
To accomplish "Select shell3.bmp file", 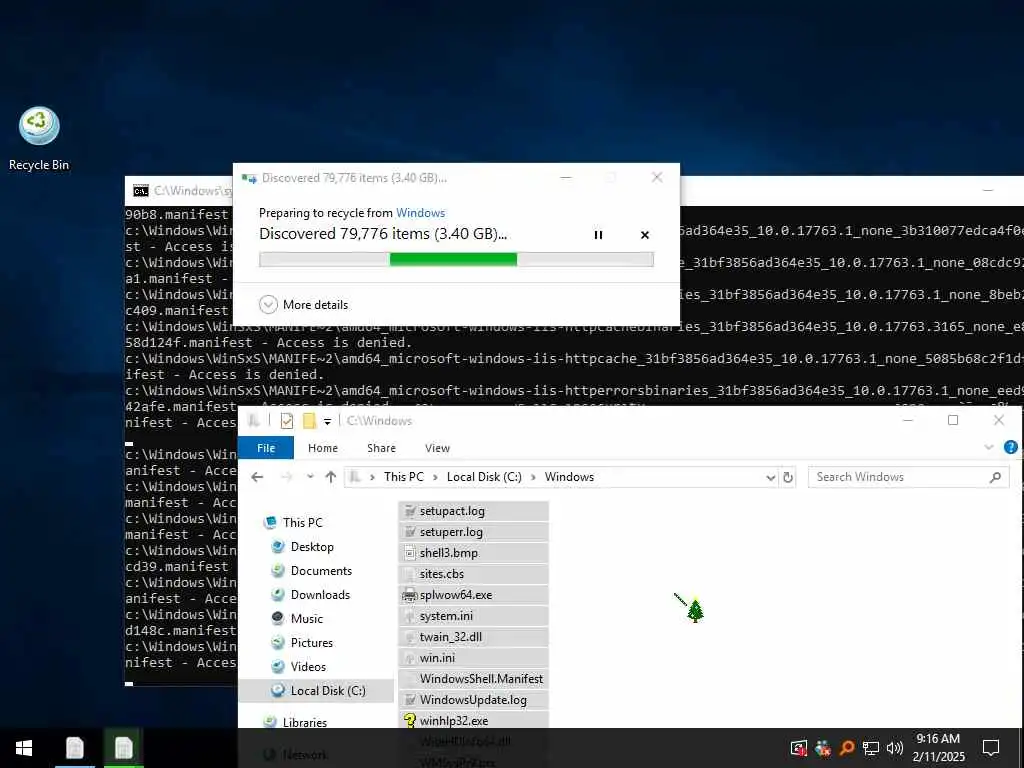I will [x=473, y=553].
